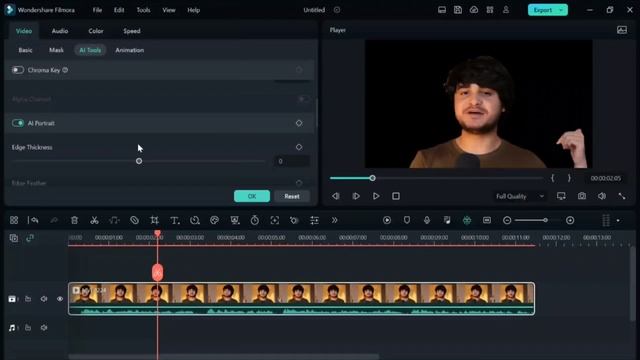Screen dimensions: 640x360
Task: Switch to the Video properties tab
Action: [x=24, y=31]
